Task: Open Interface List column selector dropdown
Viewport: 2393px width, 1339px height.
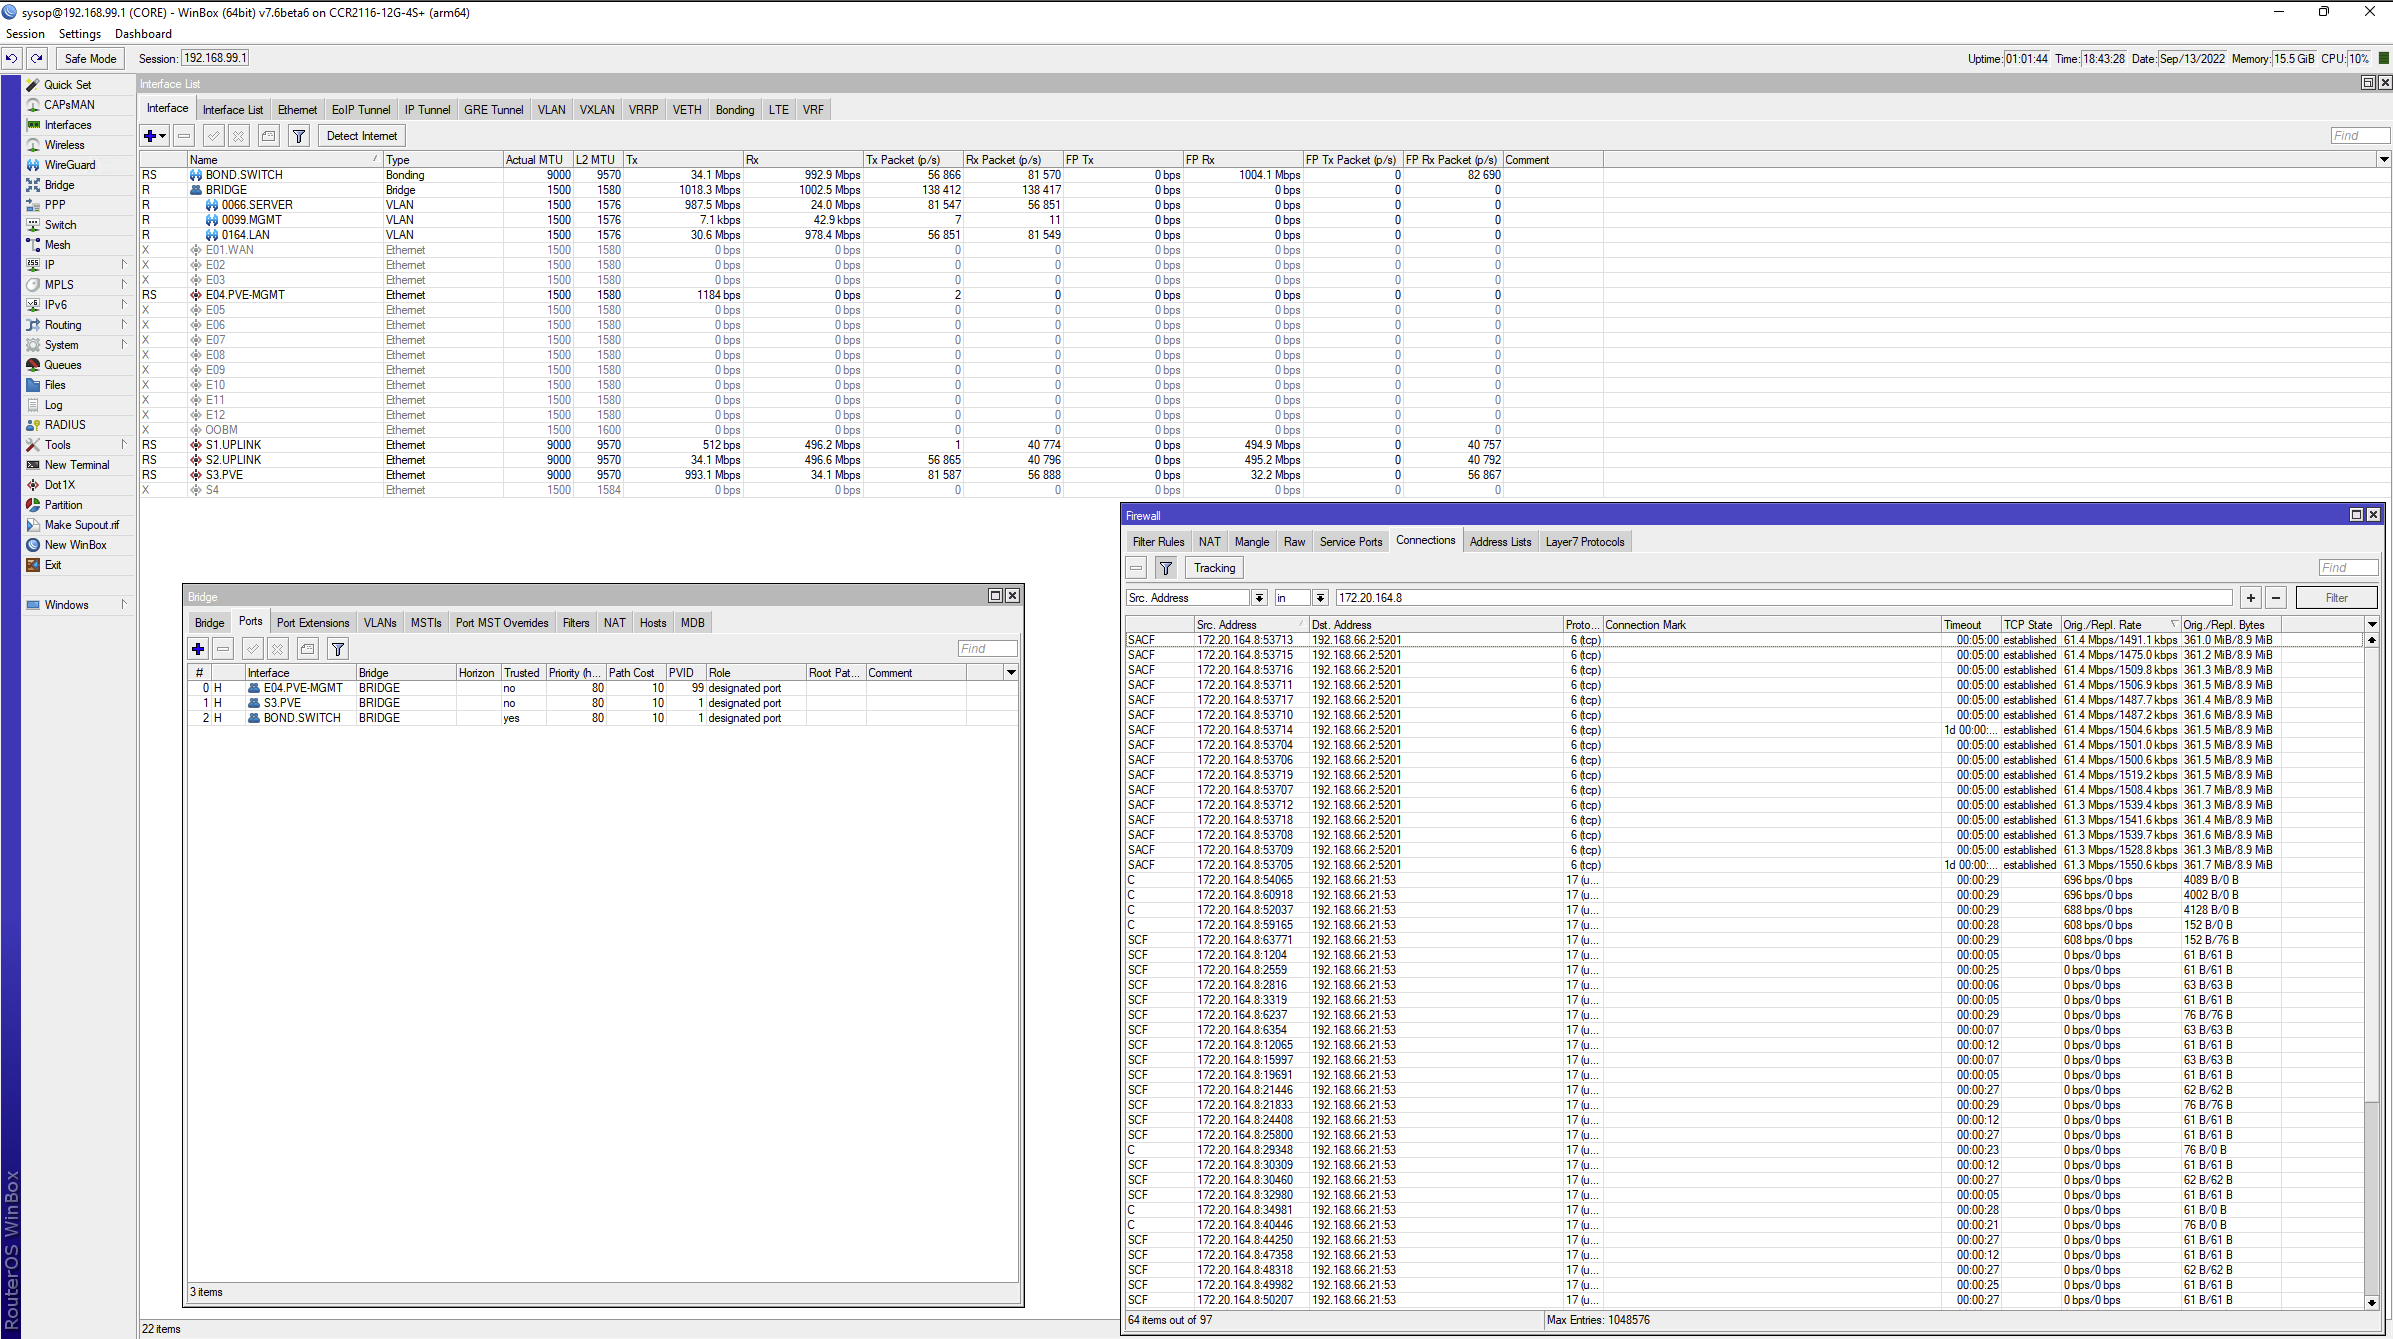Action: [x=2384, y=160]
